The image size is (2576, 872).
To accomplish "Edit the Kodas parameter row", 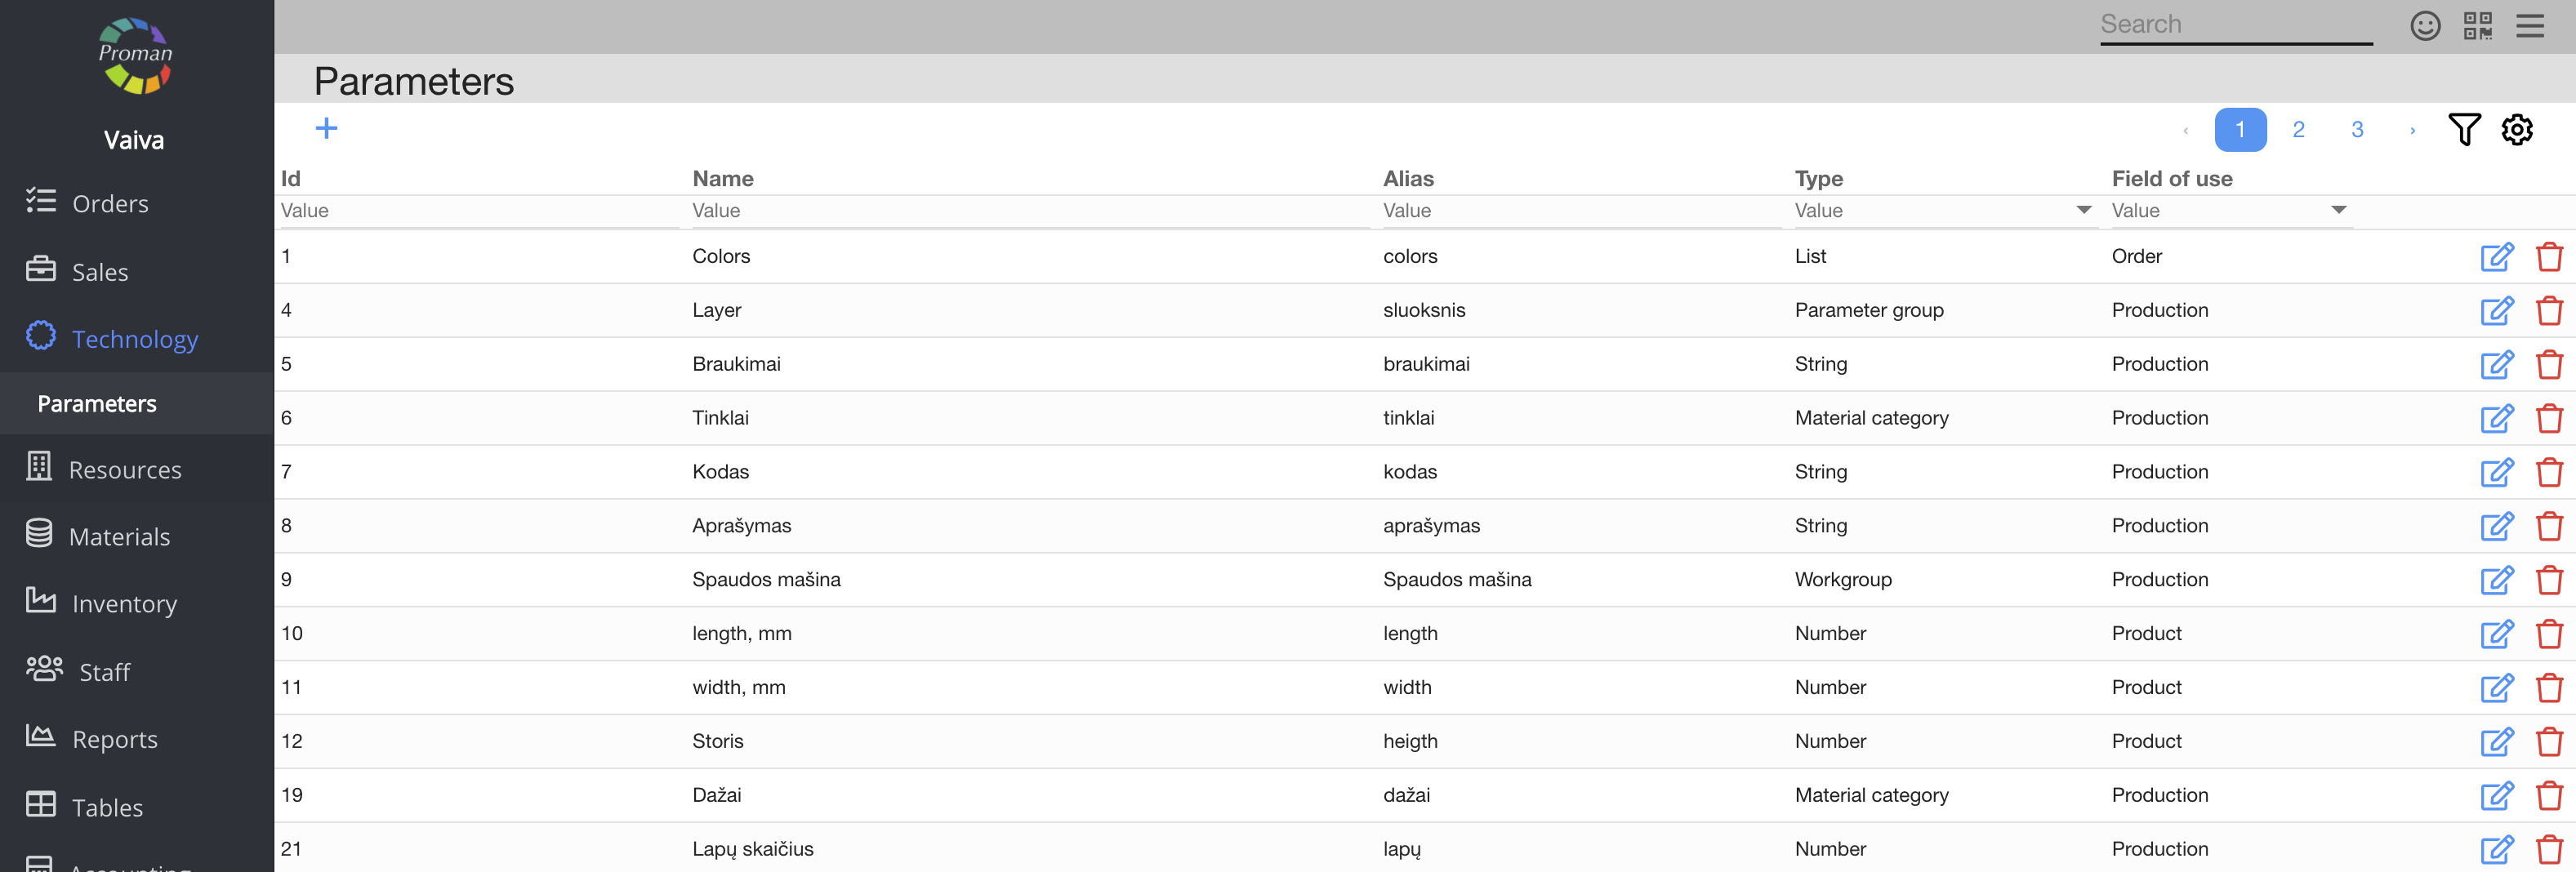I will point(2496,472).
